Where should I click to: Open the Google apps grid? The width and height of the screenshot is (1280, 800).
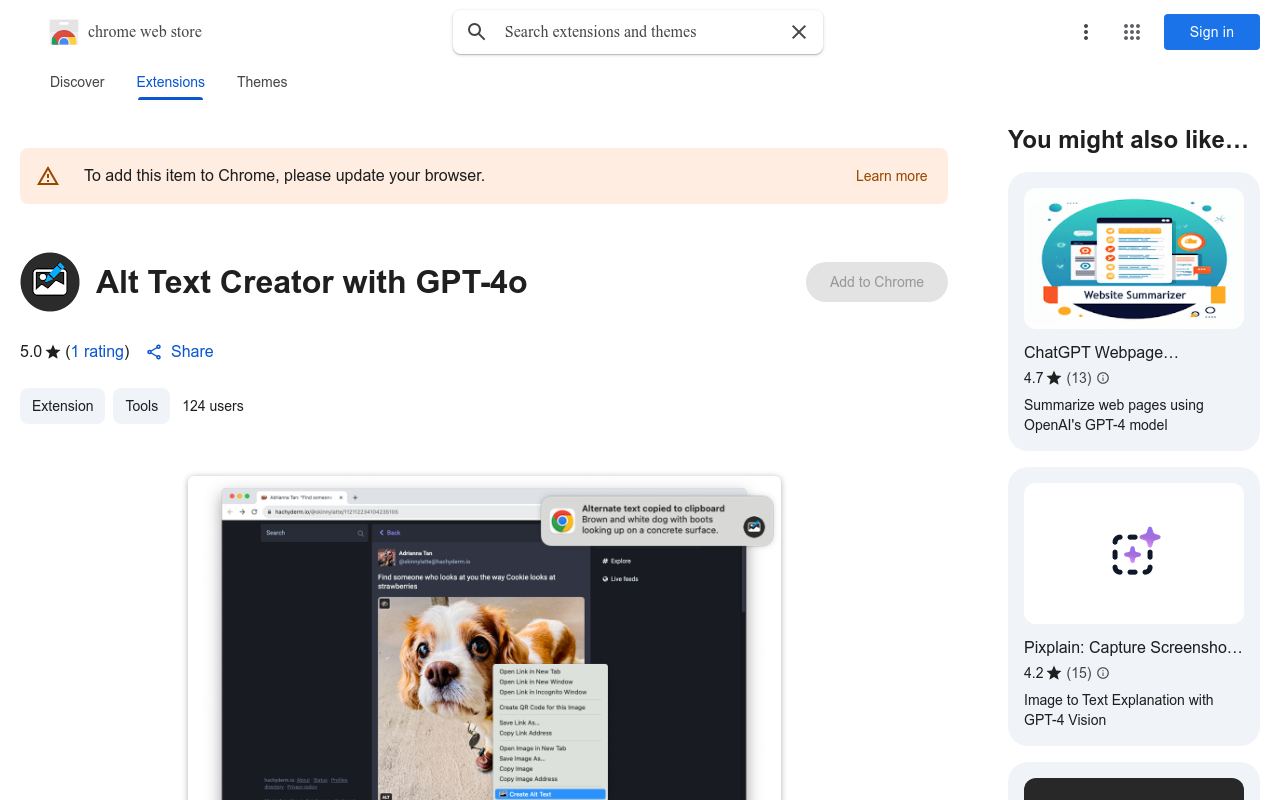pos(1132,32)
